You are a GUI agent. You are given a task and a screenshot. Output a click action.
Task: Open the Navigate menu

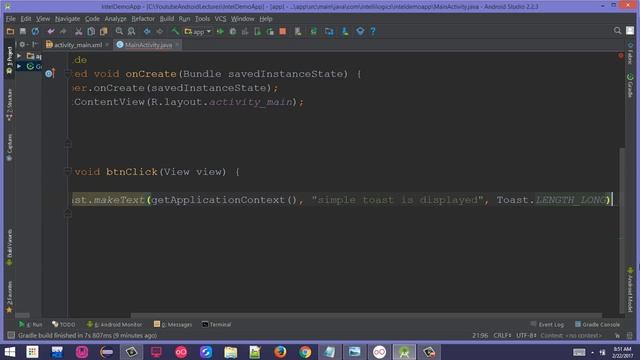67,19
